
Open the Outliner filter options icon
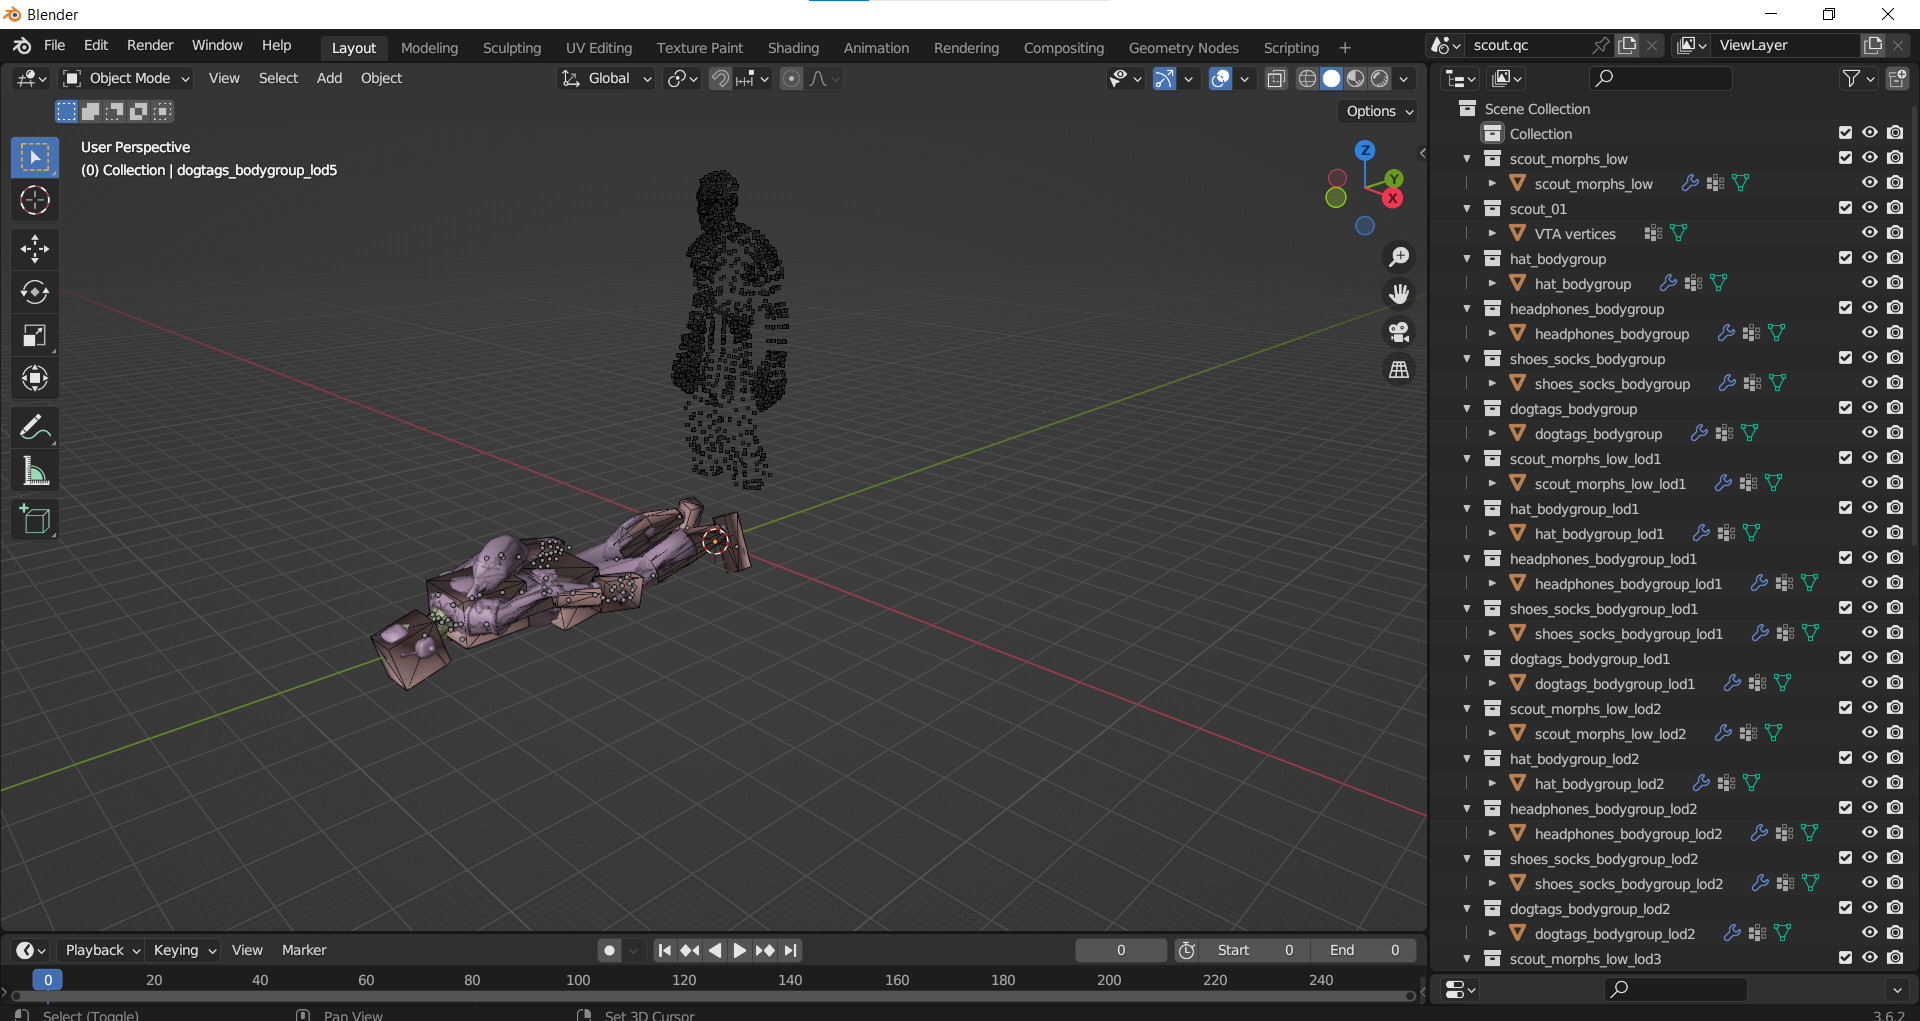(x=1852, y=78)
